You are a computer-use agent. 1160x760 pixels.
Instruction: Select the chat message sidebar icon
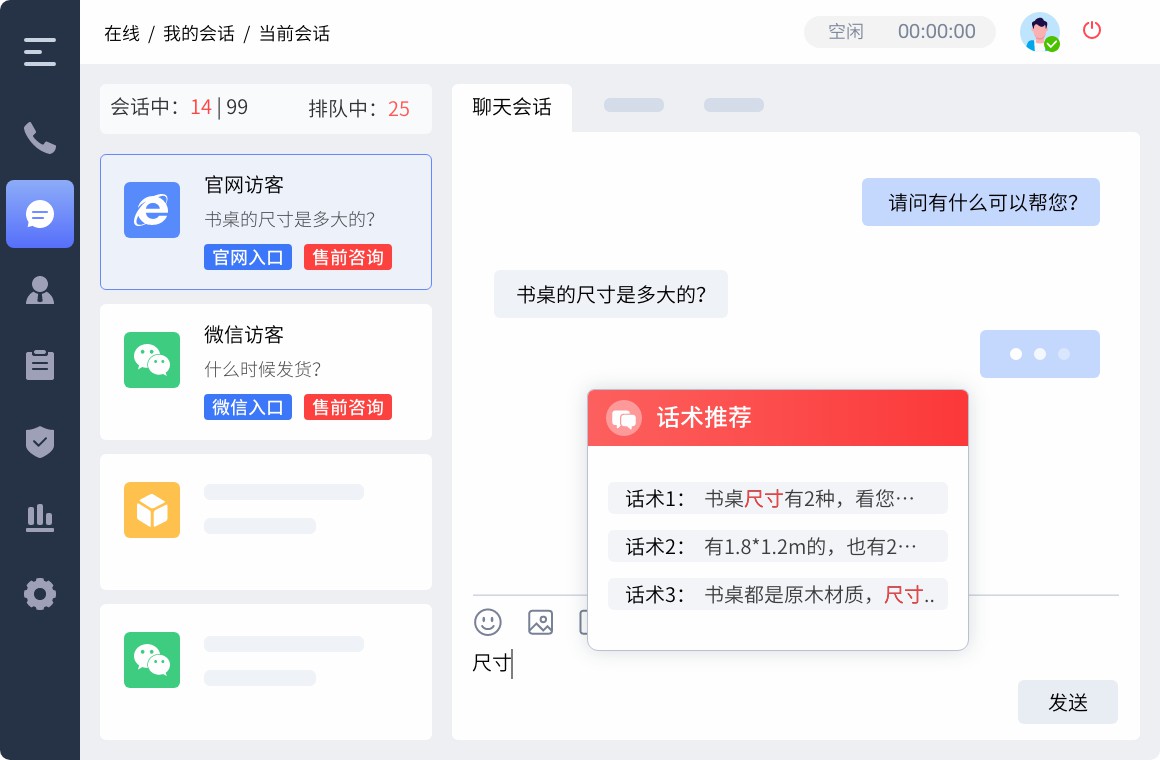coord(40,214)
